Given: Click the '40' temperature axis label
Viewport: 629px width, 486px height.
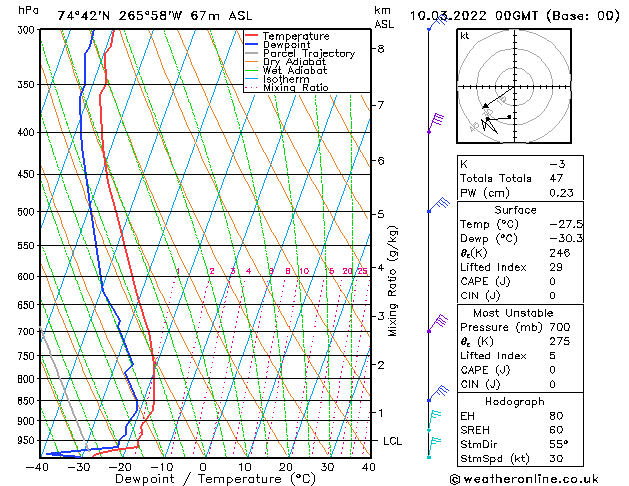Looking at the screenshot, I should click(369, 467).
